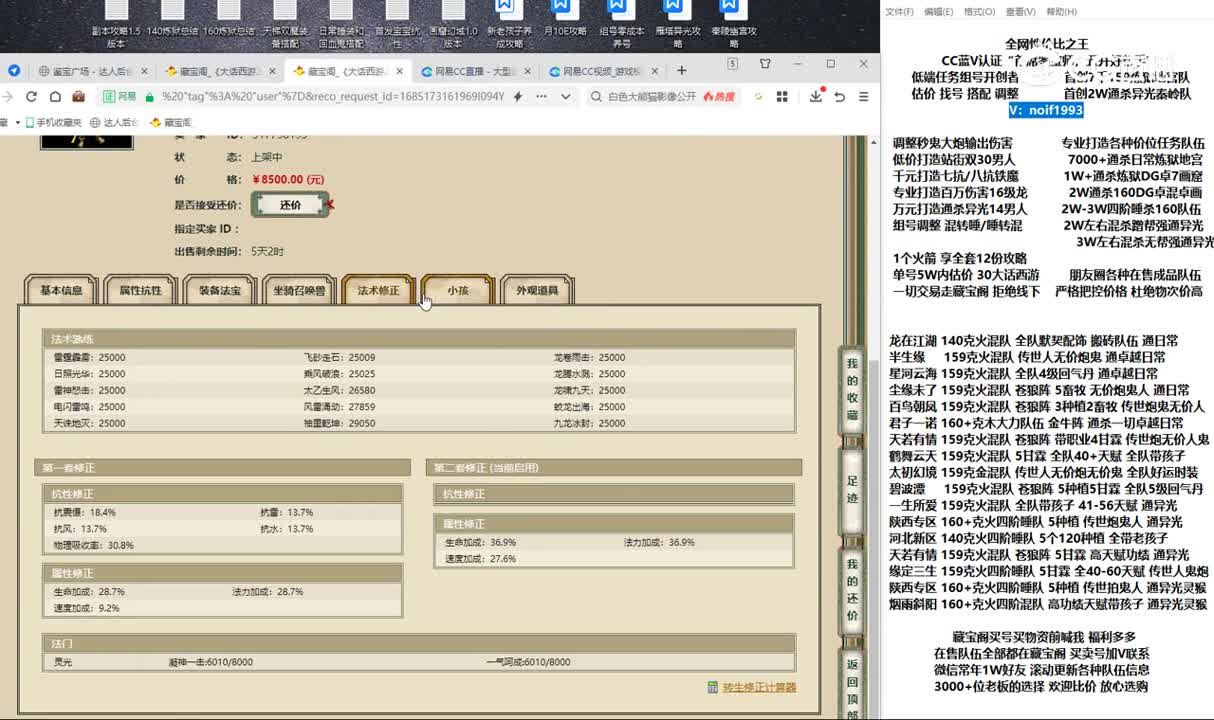This screenshot has height=720, width=1214.
Task: Open the address bar three-dots menu
Action: (541, 97)
